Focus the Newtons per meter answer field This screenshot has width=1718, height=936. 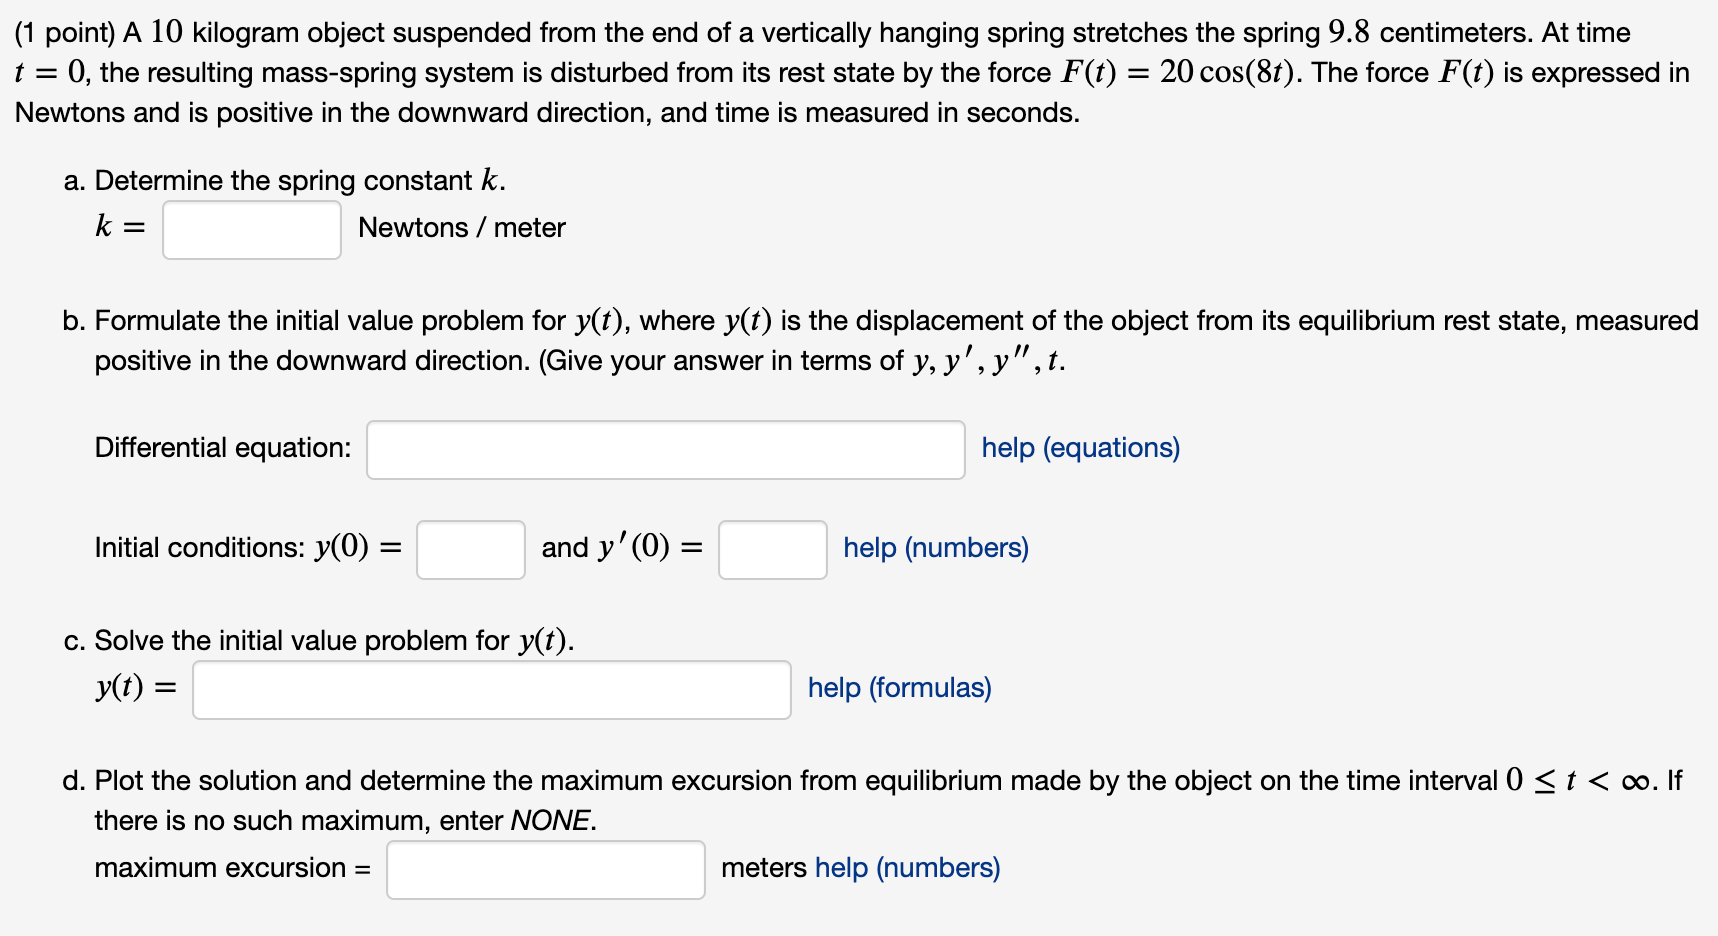point(251,229)
